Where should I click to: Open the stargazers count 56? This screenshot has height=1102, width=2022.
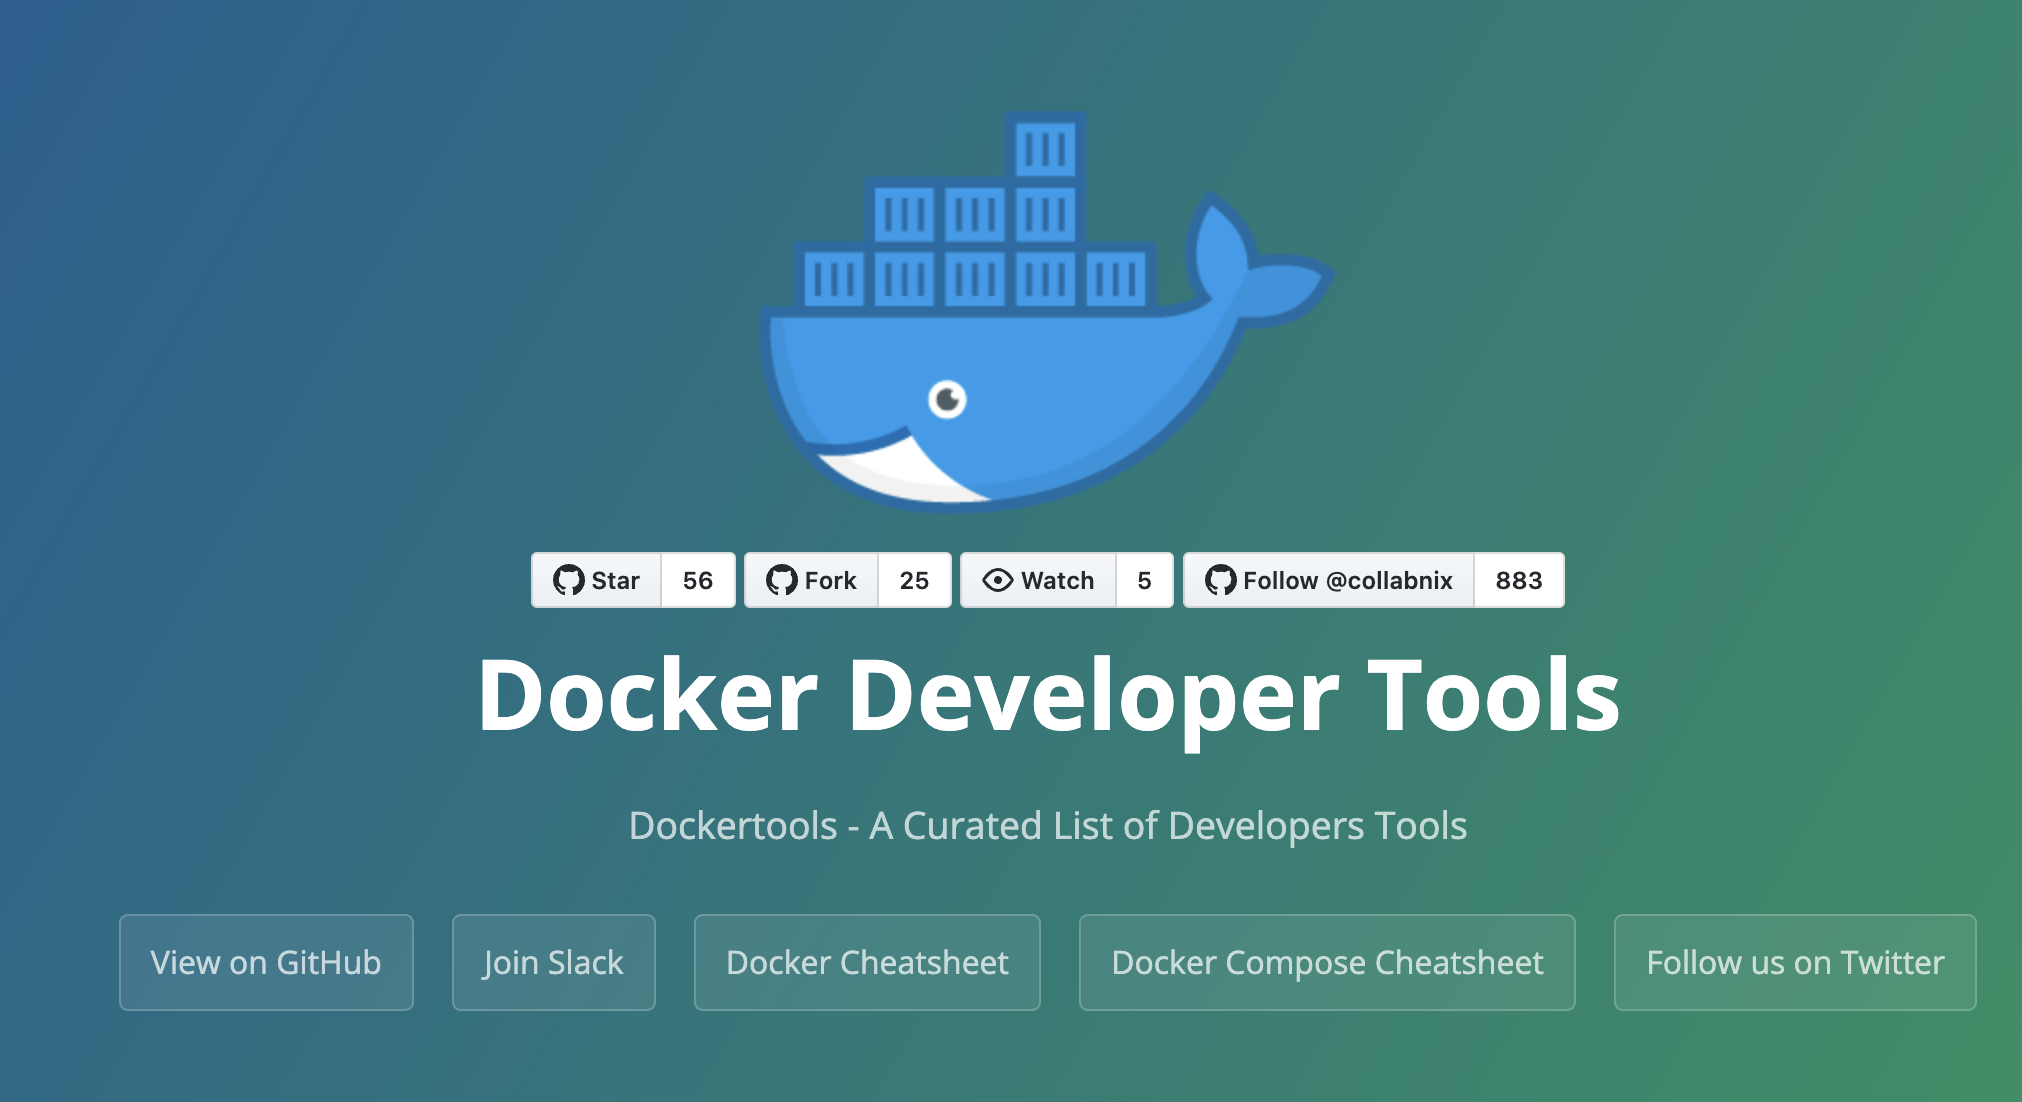tap(698, 580)
